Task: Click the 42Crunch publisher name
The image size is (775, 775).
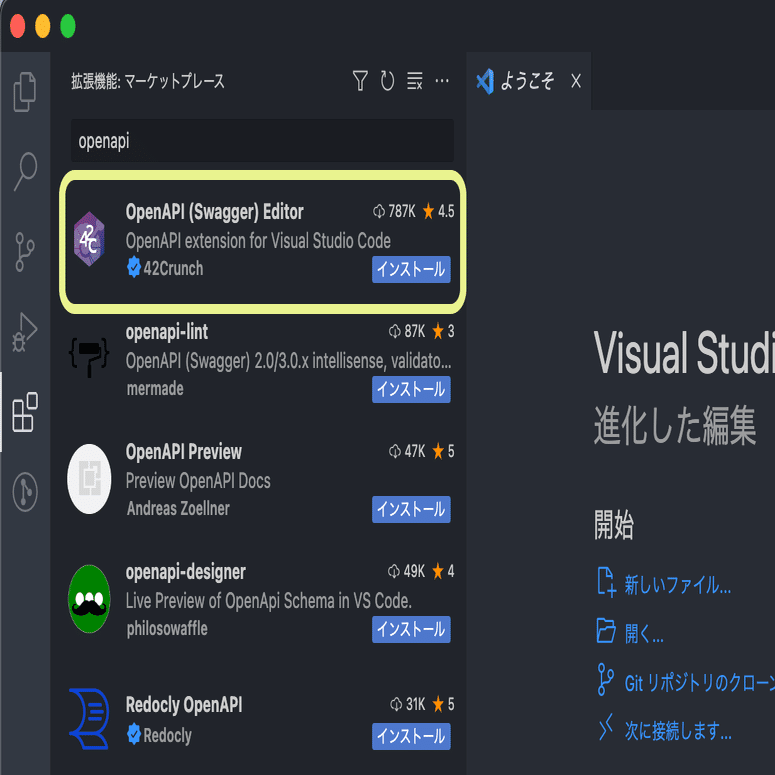Action: click(x=173, y=268)
